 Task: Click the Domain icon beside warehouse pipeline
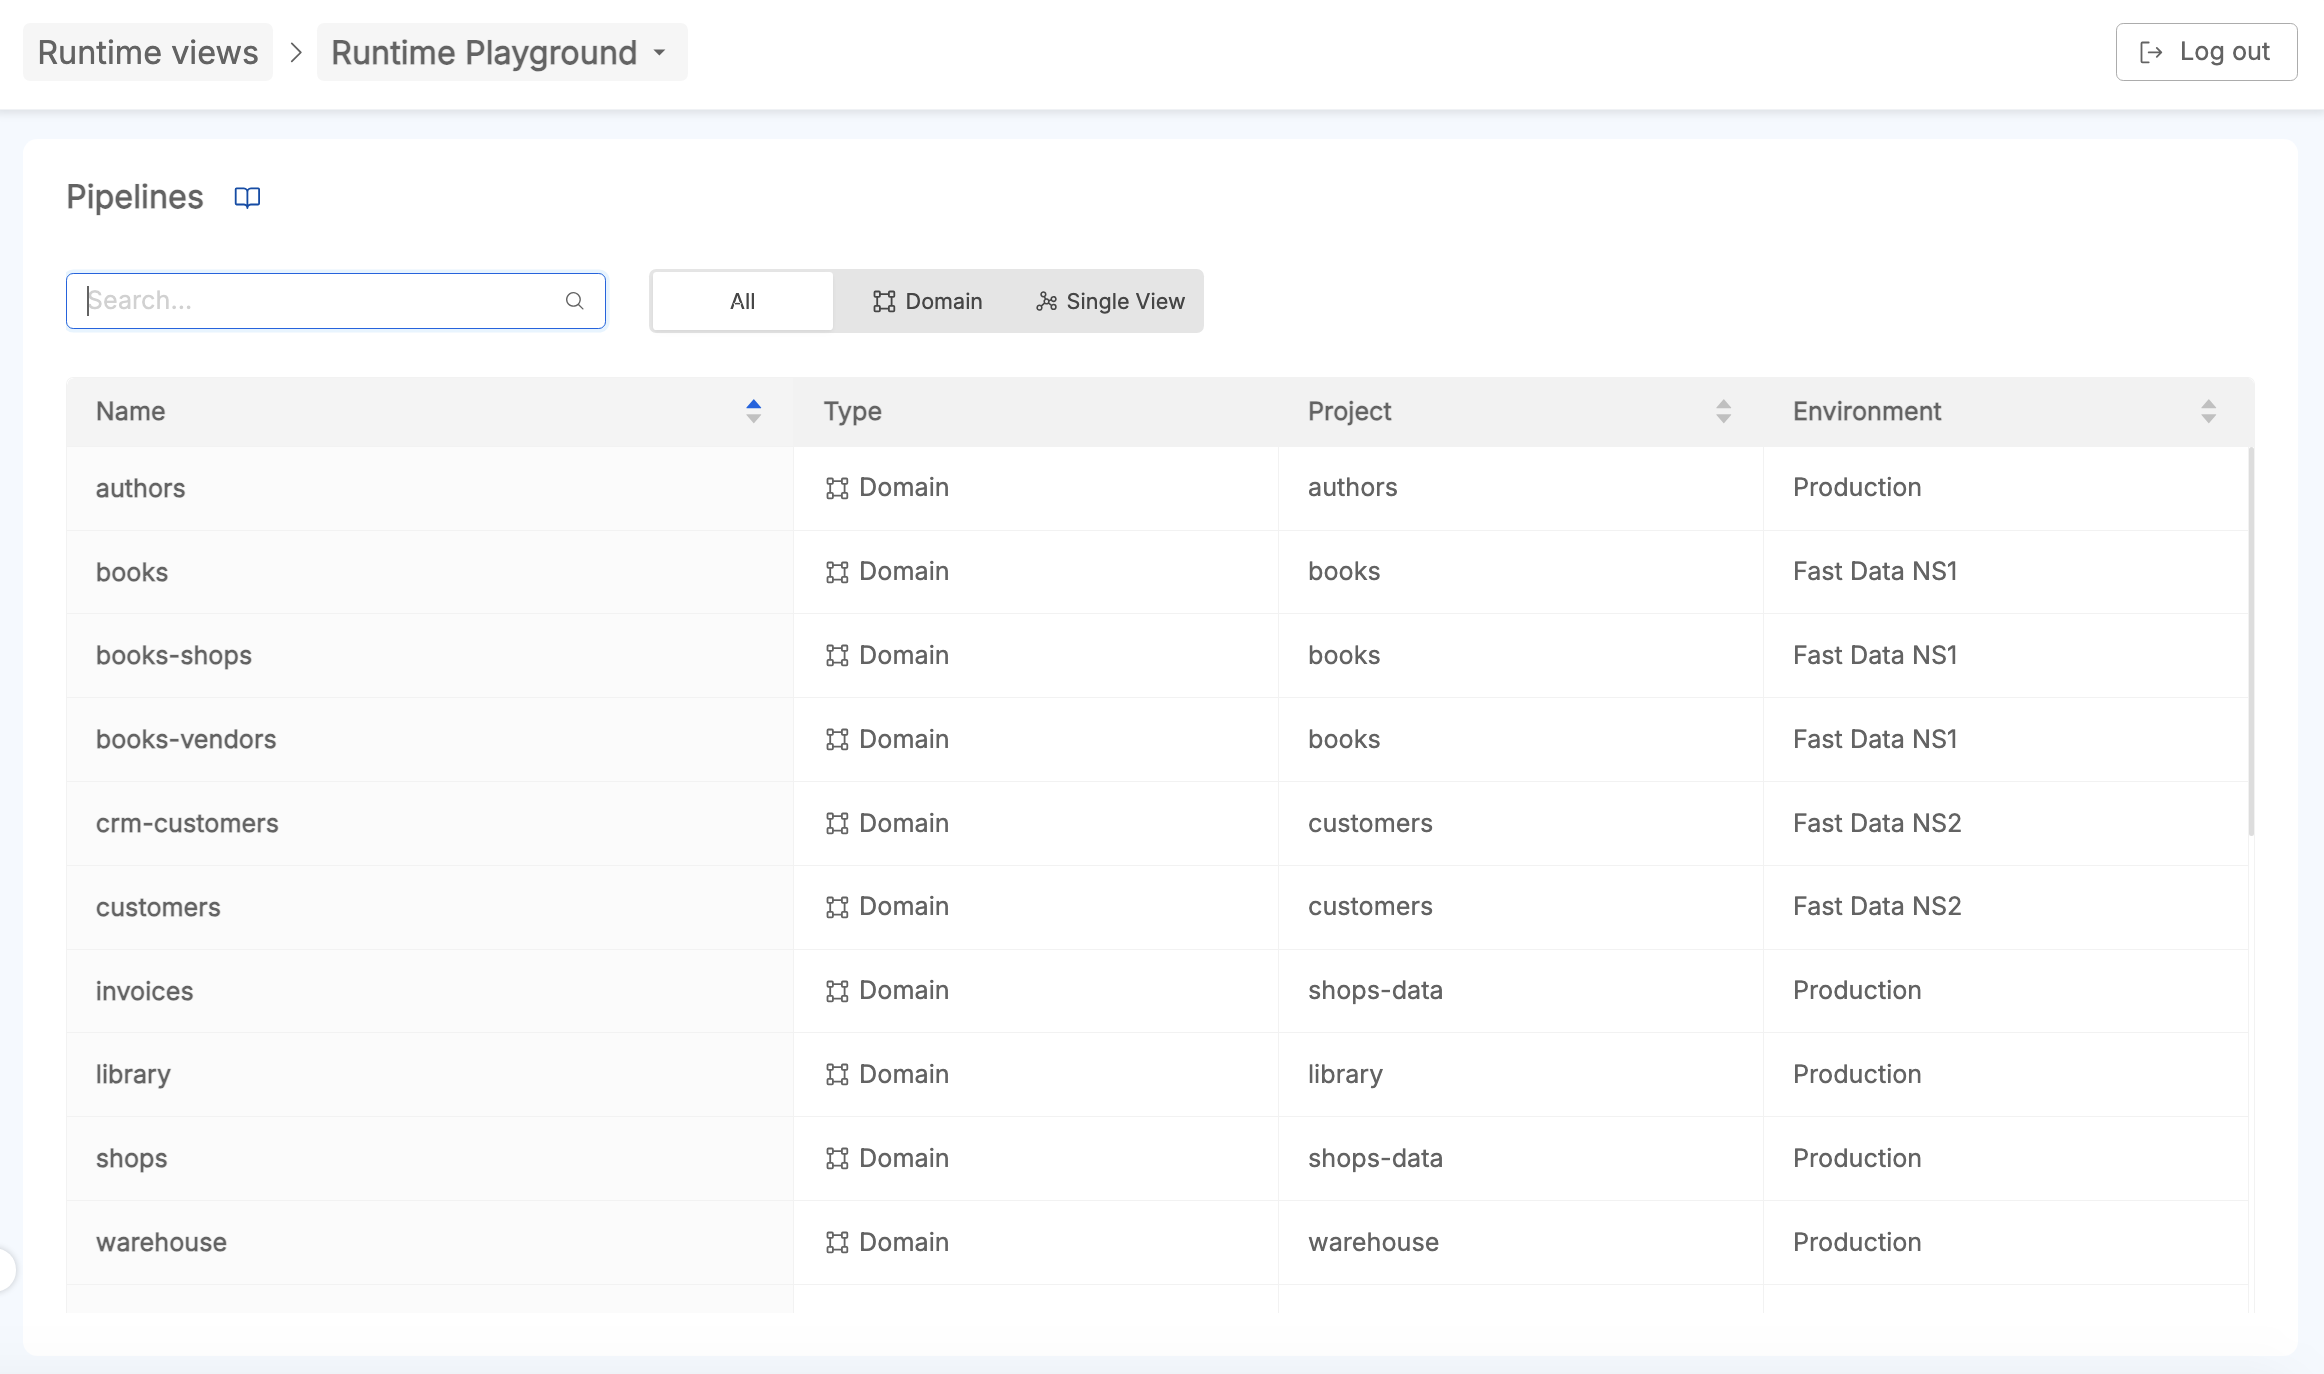(839, 1241)
